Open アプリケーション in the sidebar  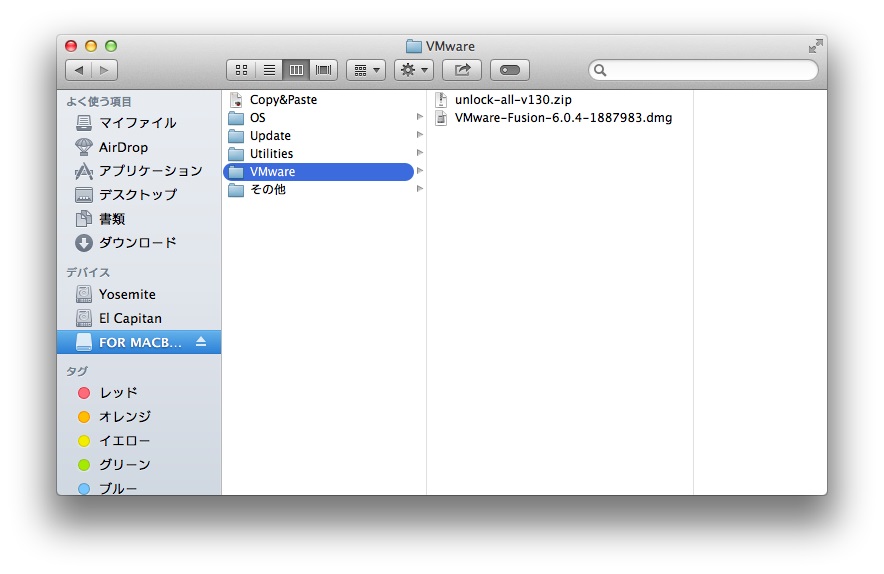(139, 171)
